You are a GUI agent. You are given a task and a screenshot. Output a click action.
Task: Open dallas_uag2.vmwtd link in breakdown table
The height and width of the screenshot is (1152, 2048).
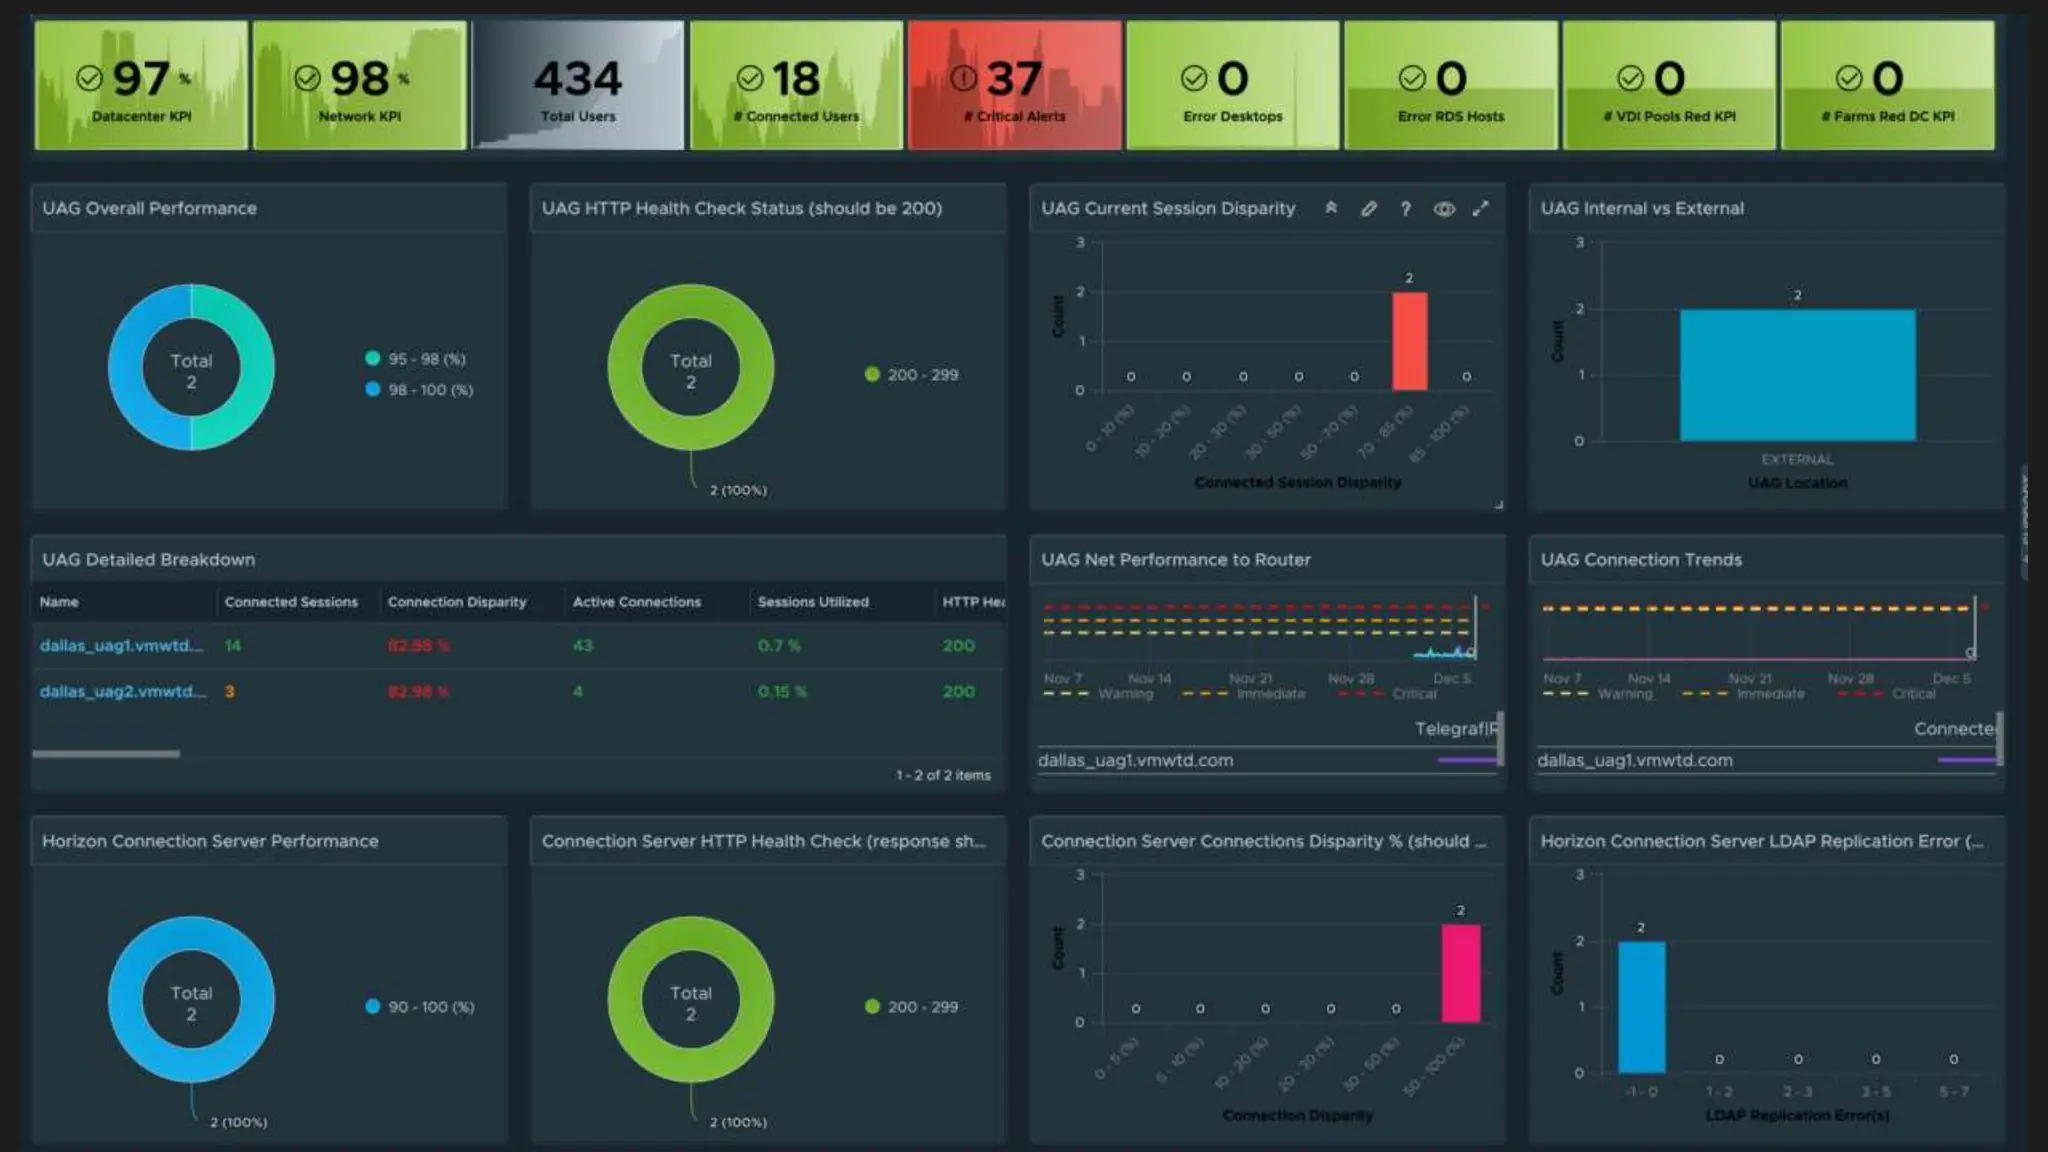123,692
